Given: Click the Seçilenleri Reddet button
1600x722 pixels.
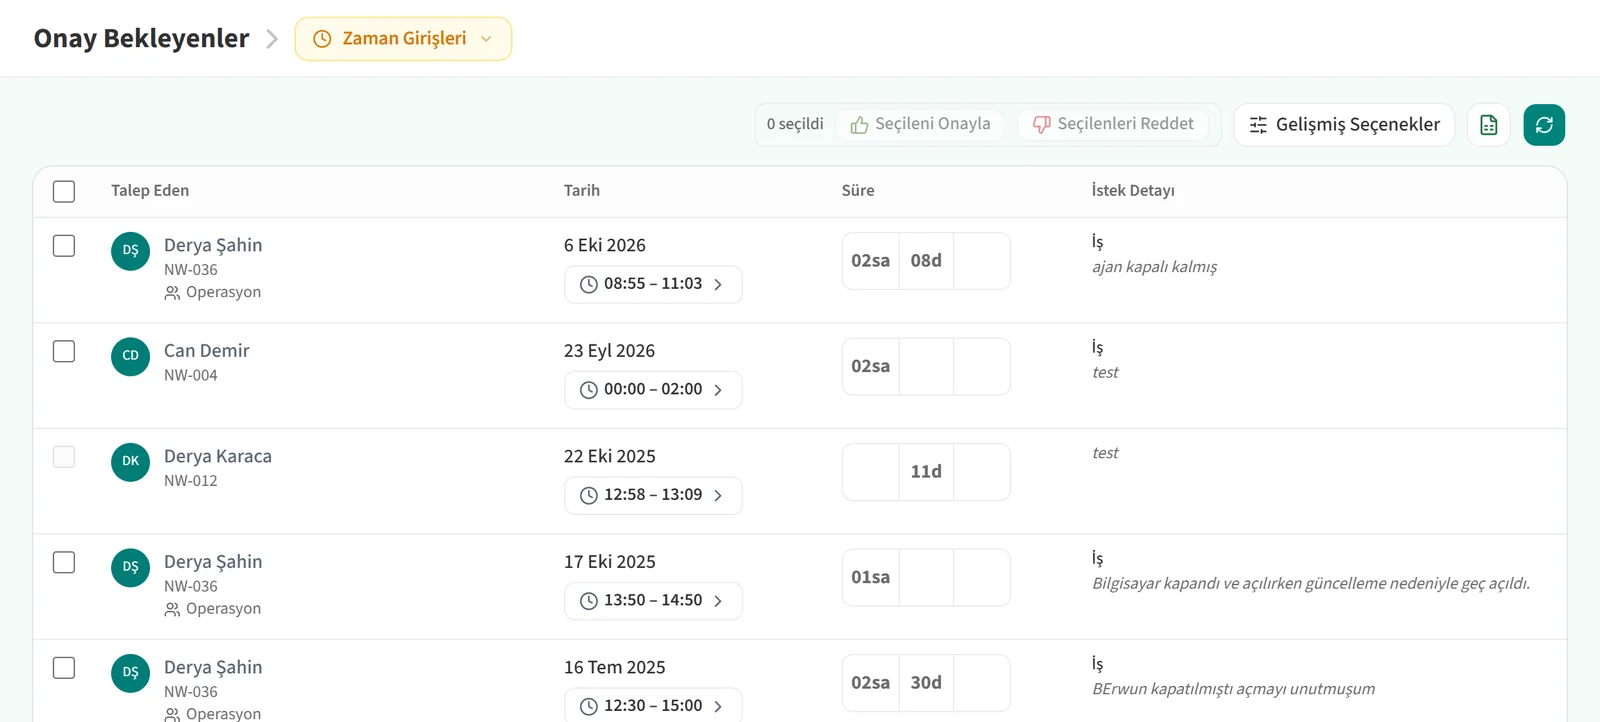Looking at the screenshot, I should pyautogui.click(x=1113, y=124).
